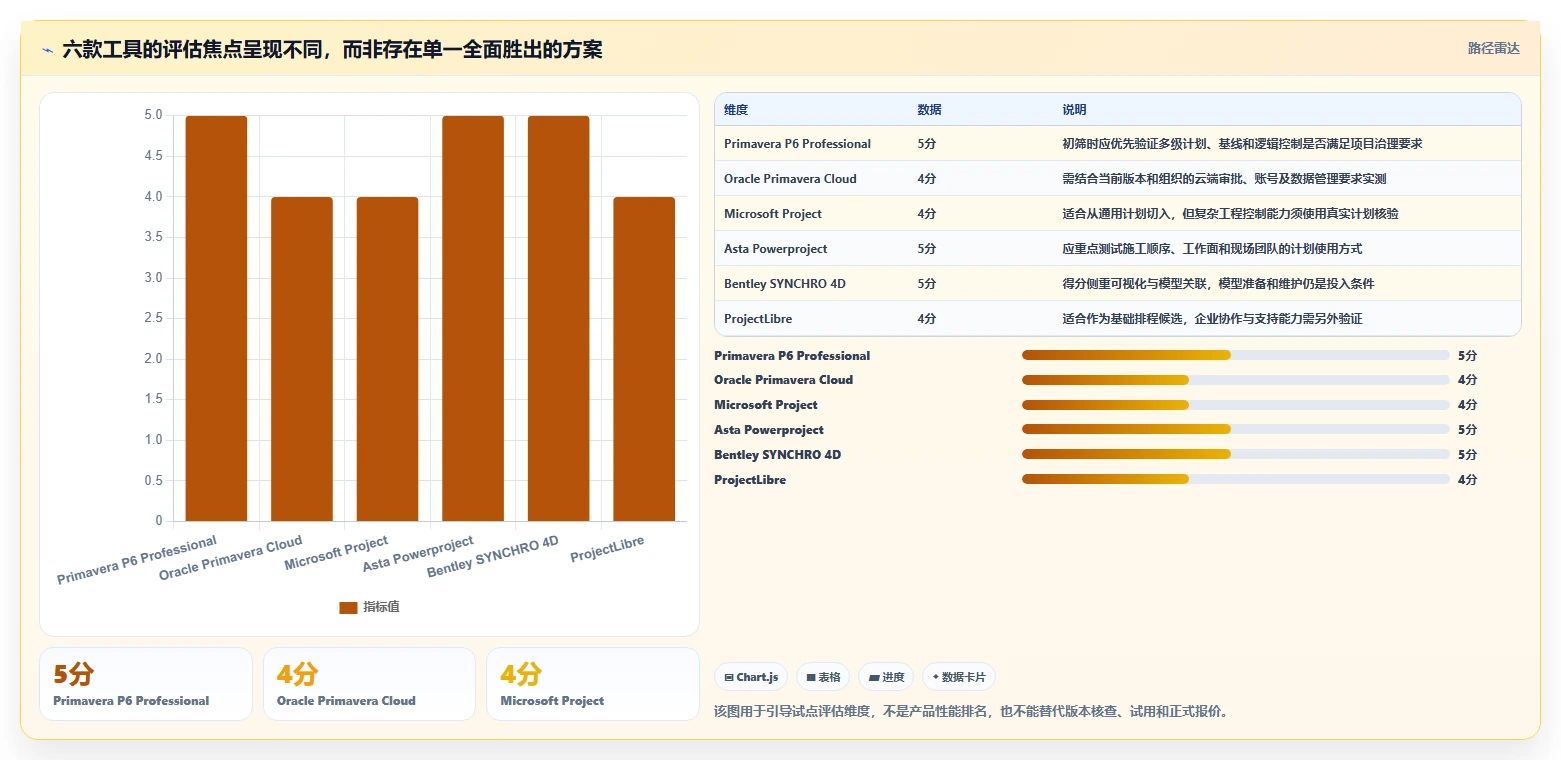Click the Asta Powerproject chart bar

click(x=473, y=318)
